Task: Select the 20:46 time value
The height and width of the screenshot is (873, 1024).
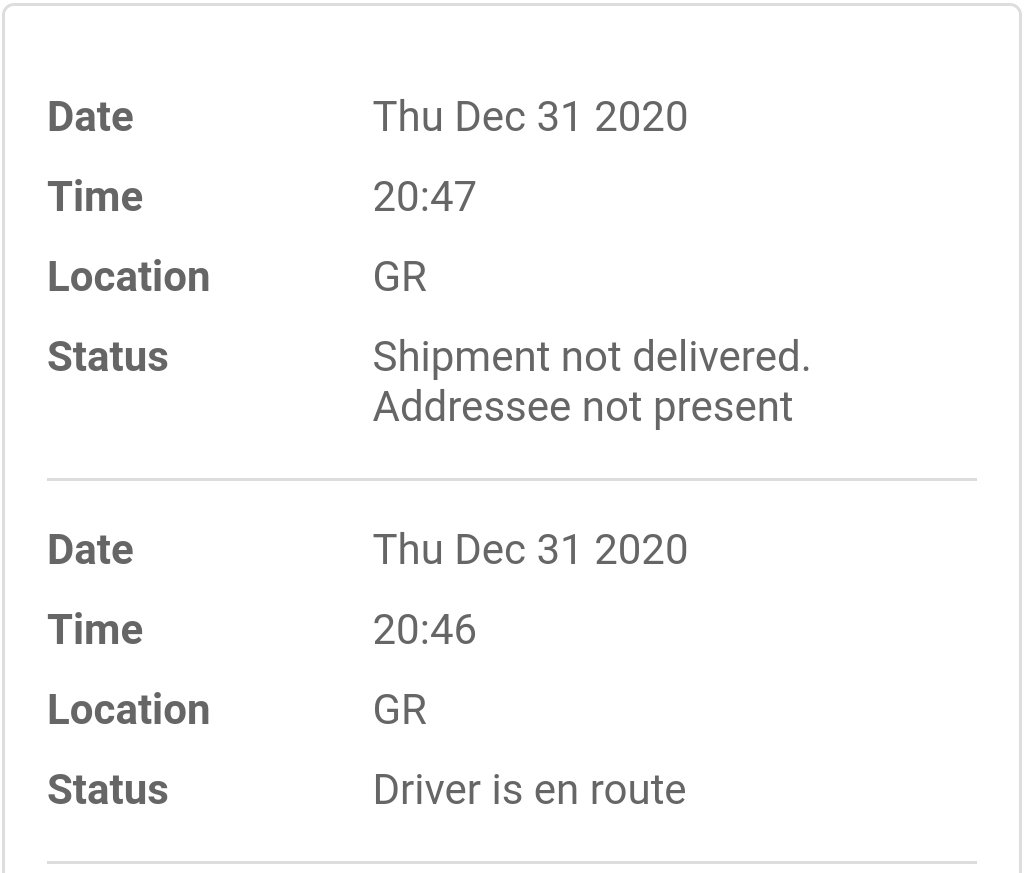Action: pos(424,629)
